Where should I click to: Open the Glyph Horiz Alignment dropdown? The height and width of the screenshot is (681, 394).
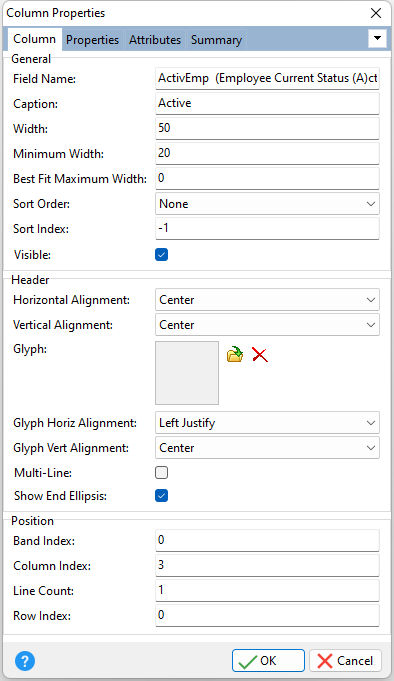coord(267,423)
